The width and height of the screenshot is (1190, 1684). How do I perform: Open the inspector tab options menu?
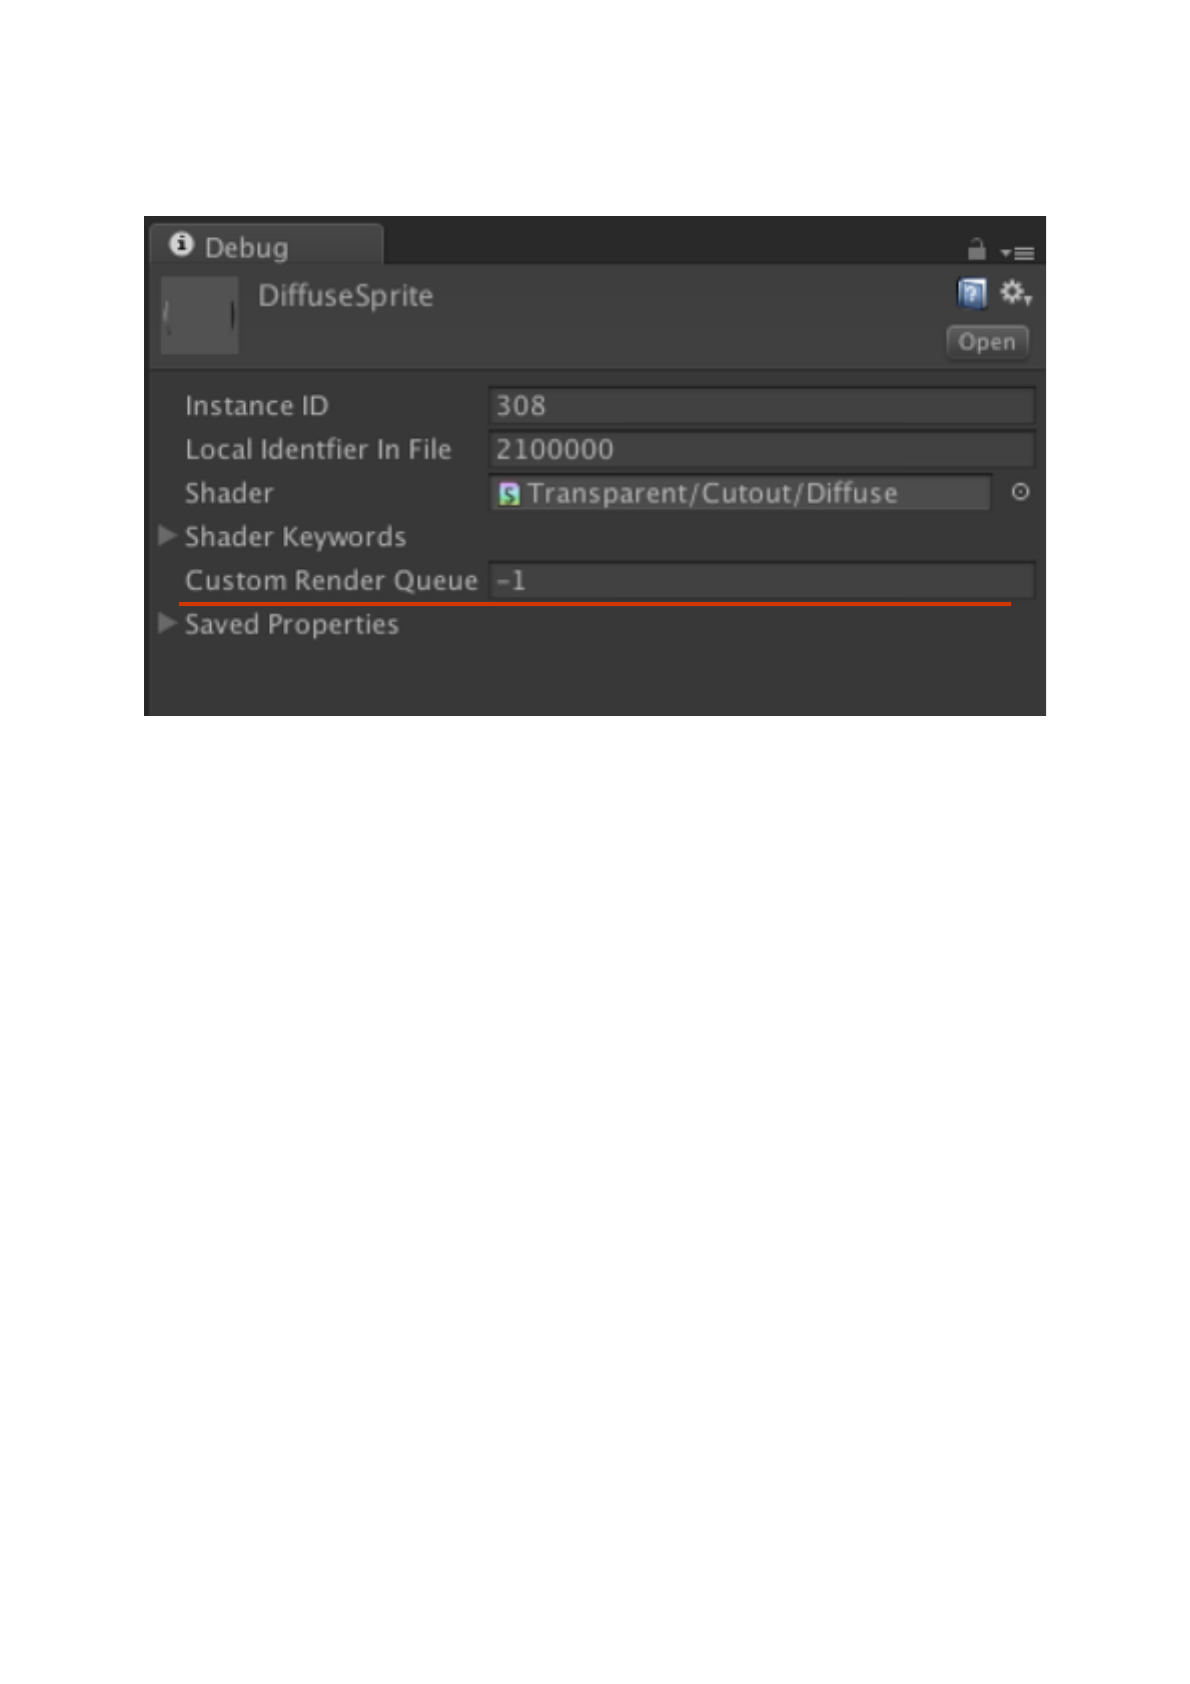pos(1018,254)
